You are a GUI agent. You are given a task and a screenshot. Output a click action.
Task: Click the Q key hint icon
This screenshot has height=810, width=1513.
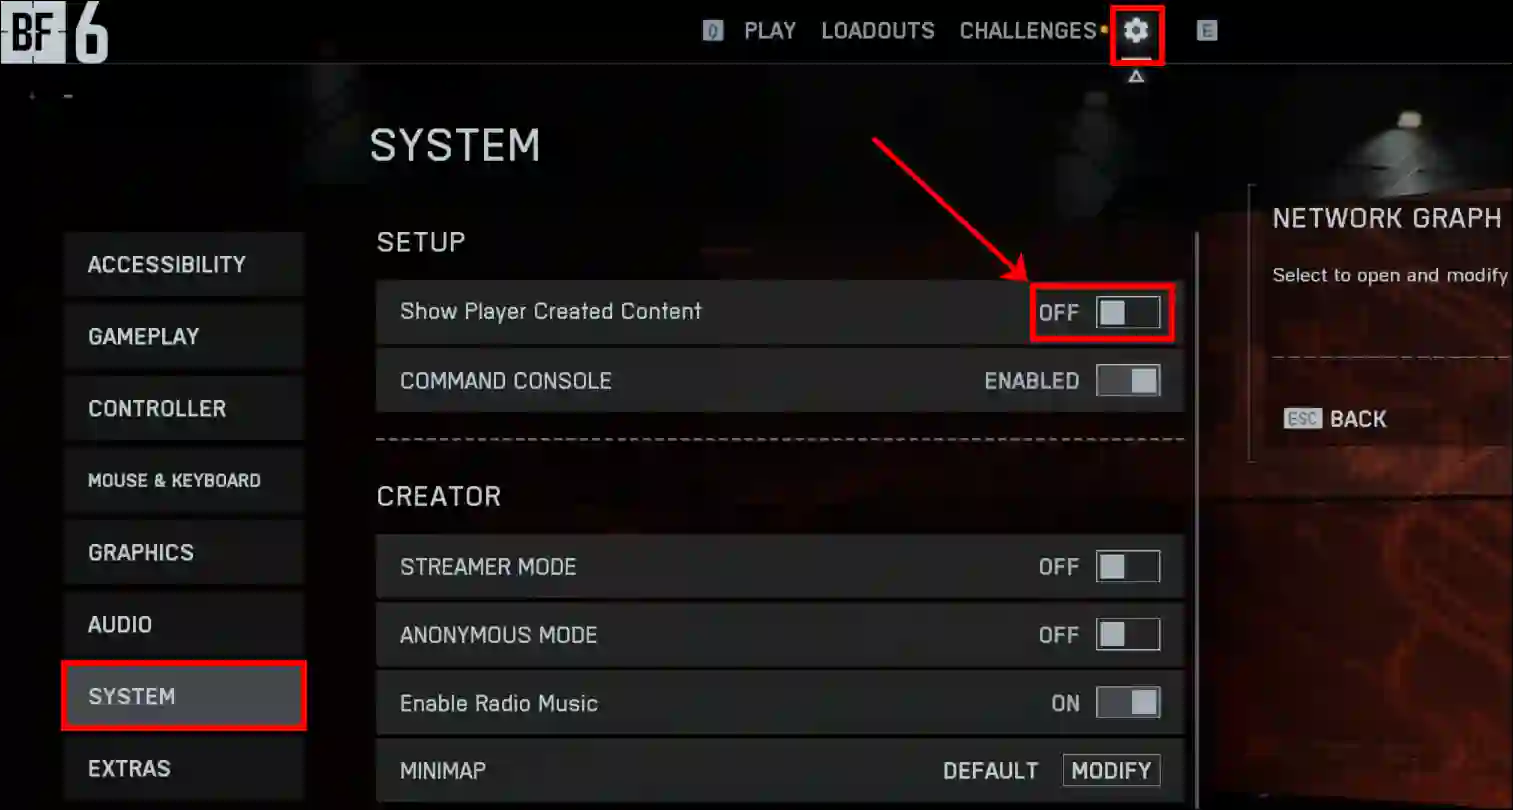tap(712, 31)
